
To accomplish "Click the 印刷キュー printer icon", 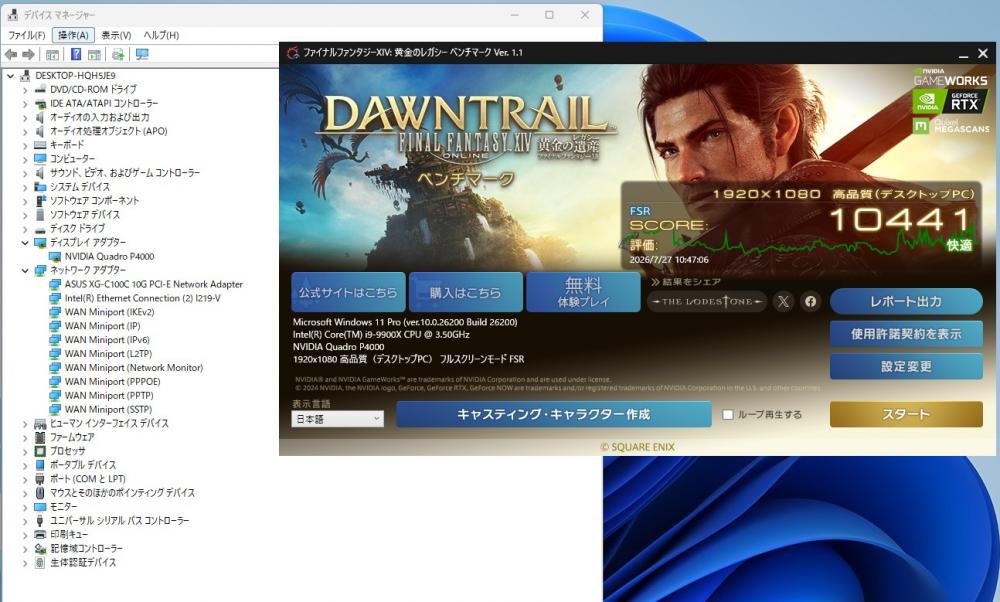I will coord(40,534).
